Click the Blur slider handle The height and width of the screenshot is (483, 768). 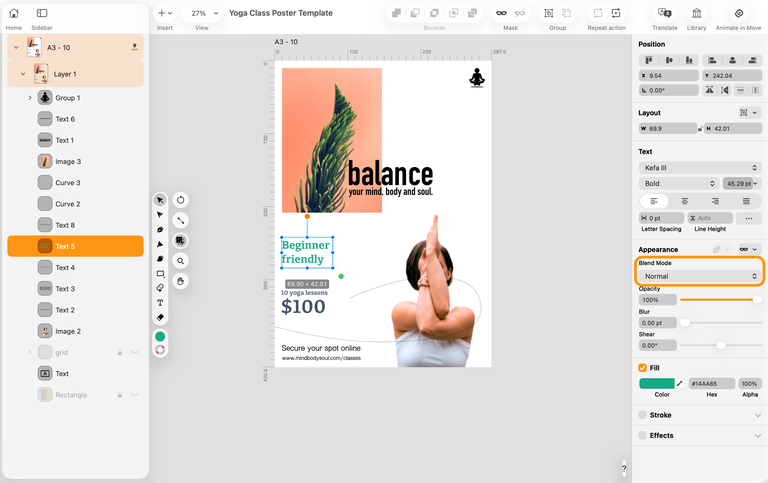685,323
